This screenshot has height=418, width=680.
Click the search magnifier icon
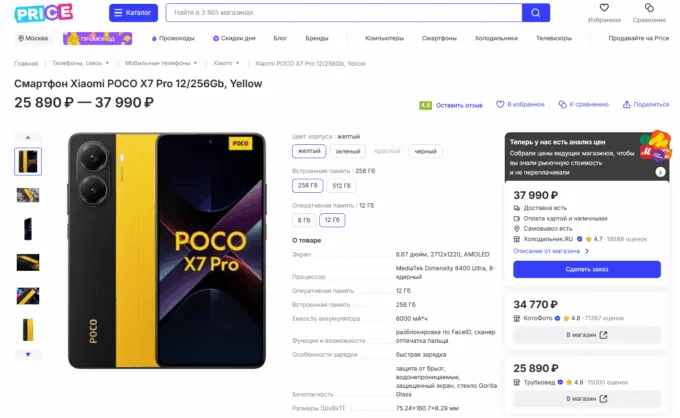(536, 13)
